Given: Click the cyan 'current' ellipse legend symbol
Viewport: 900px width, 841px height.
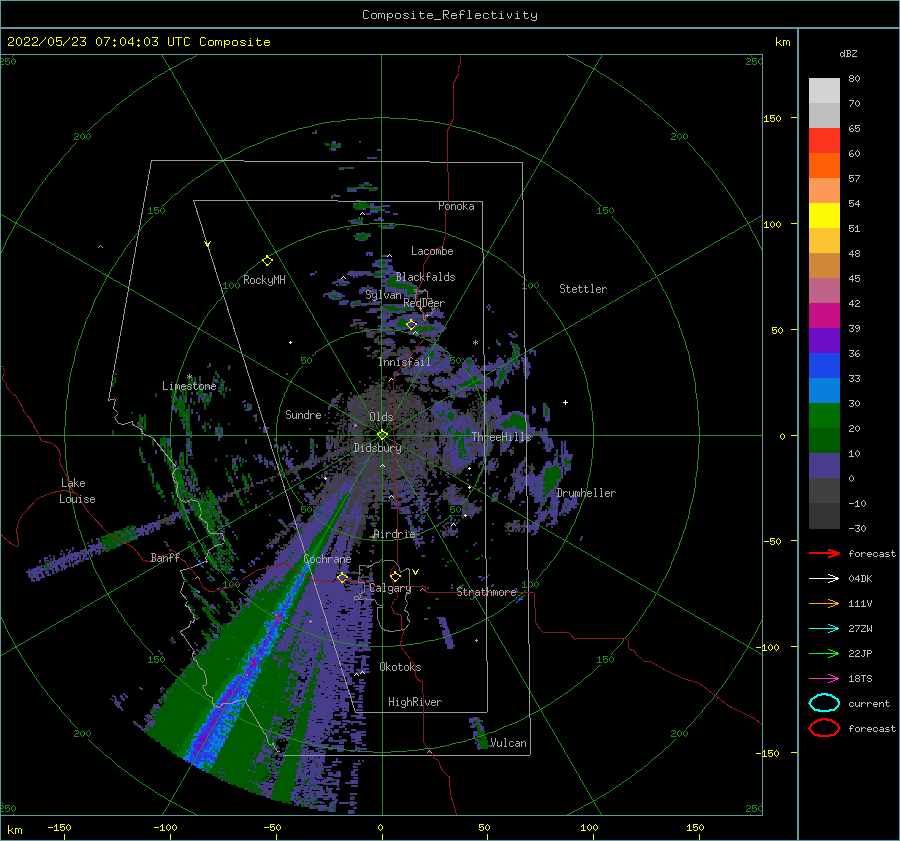Looking at the screenshot, I should click(824, 703).
